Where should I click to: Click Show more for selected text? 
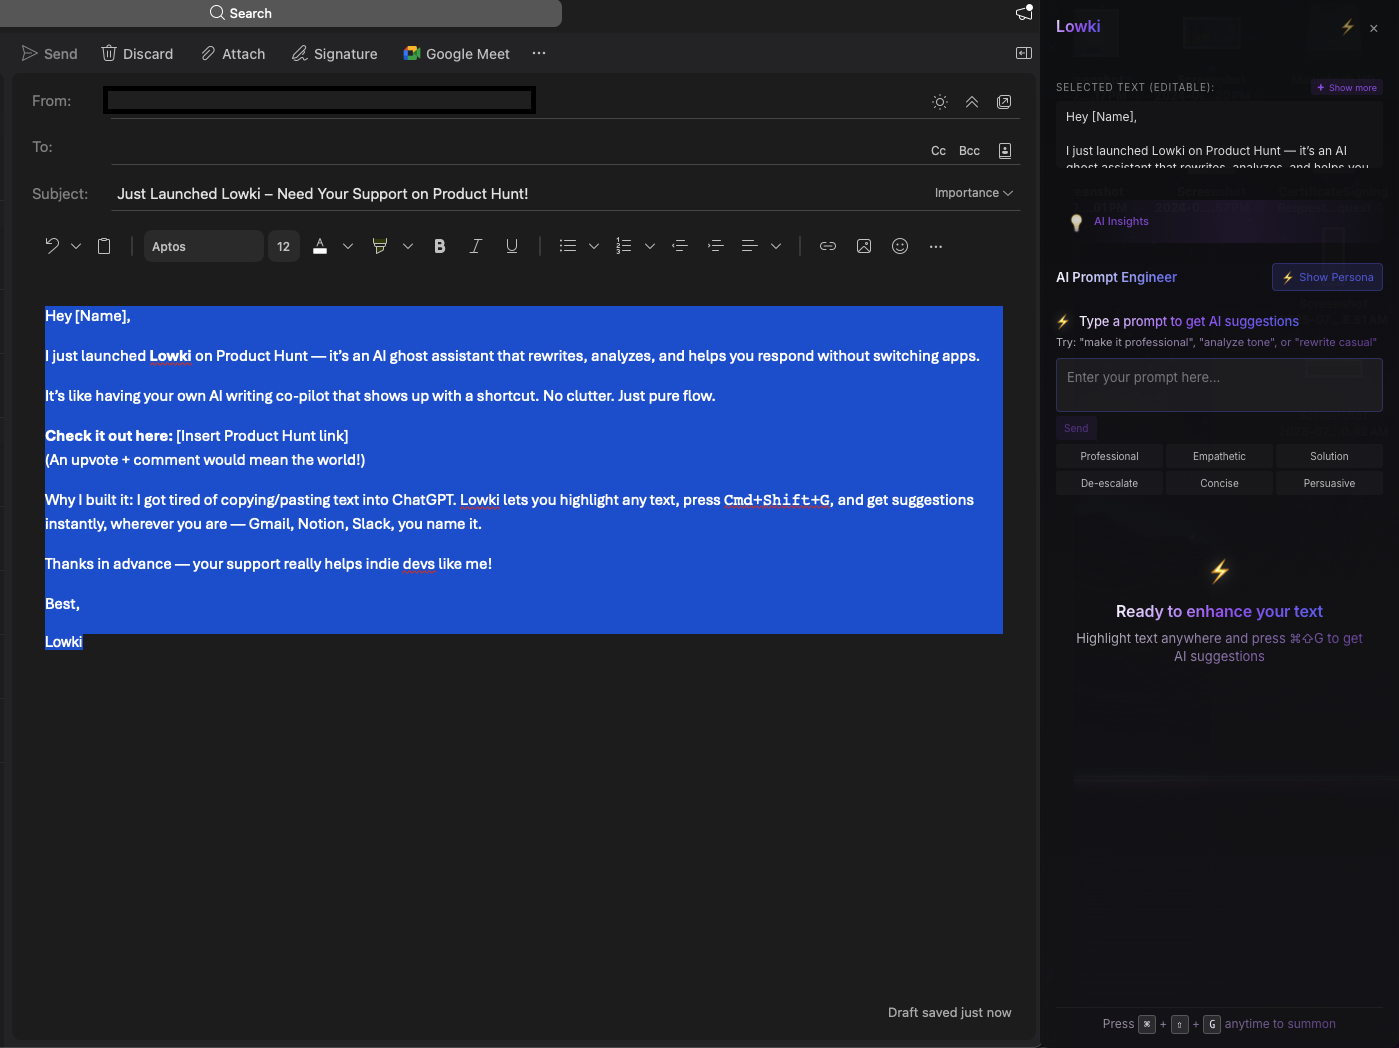(x=1347, y=88)
